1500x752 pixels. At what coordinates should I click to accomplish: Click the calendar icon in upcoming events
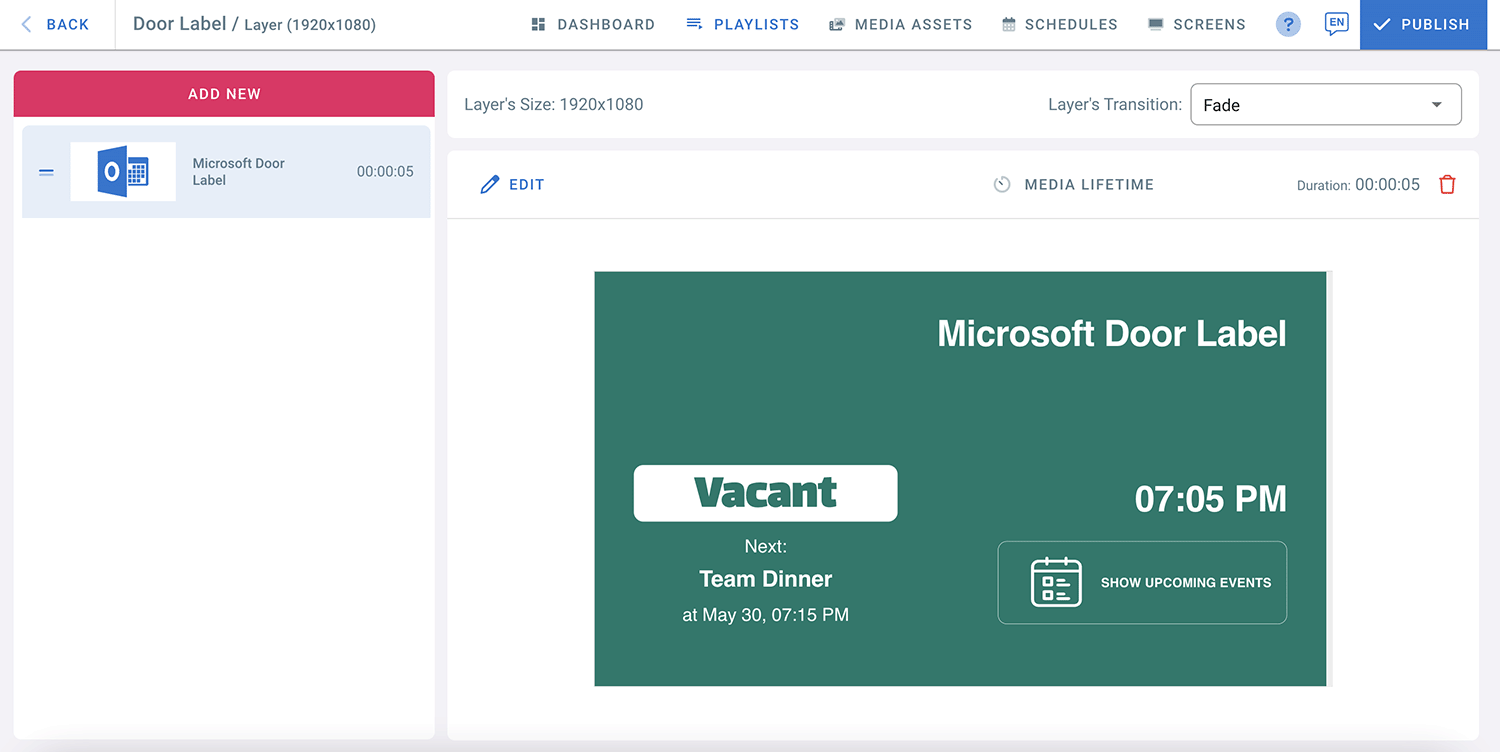(1056, 582)
